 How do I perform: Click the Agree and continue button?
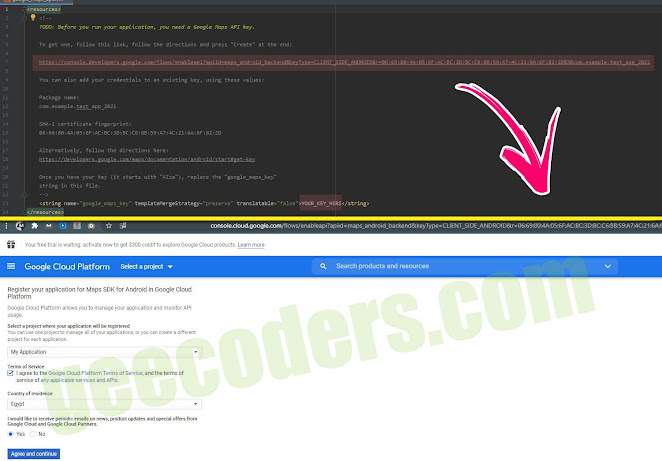coord(33,453)
